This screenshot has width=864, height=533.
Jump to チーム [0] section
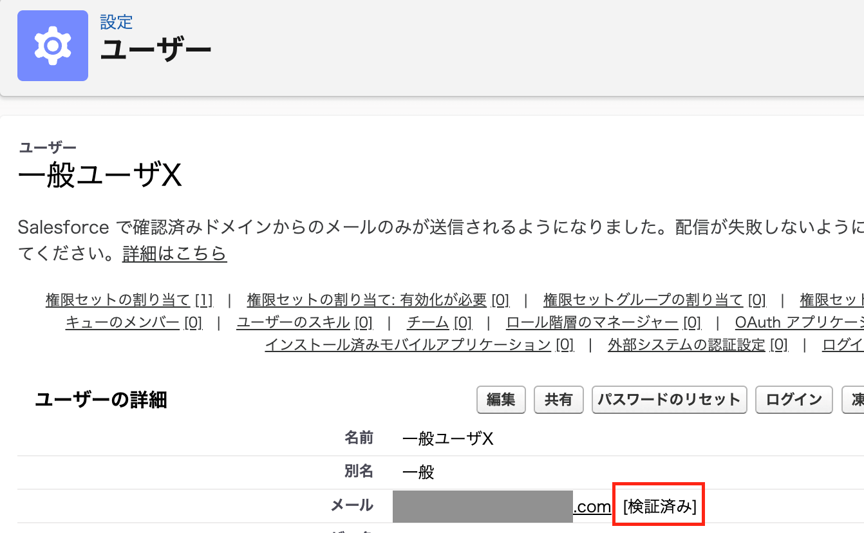[x=439, y=322]
